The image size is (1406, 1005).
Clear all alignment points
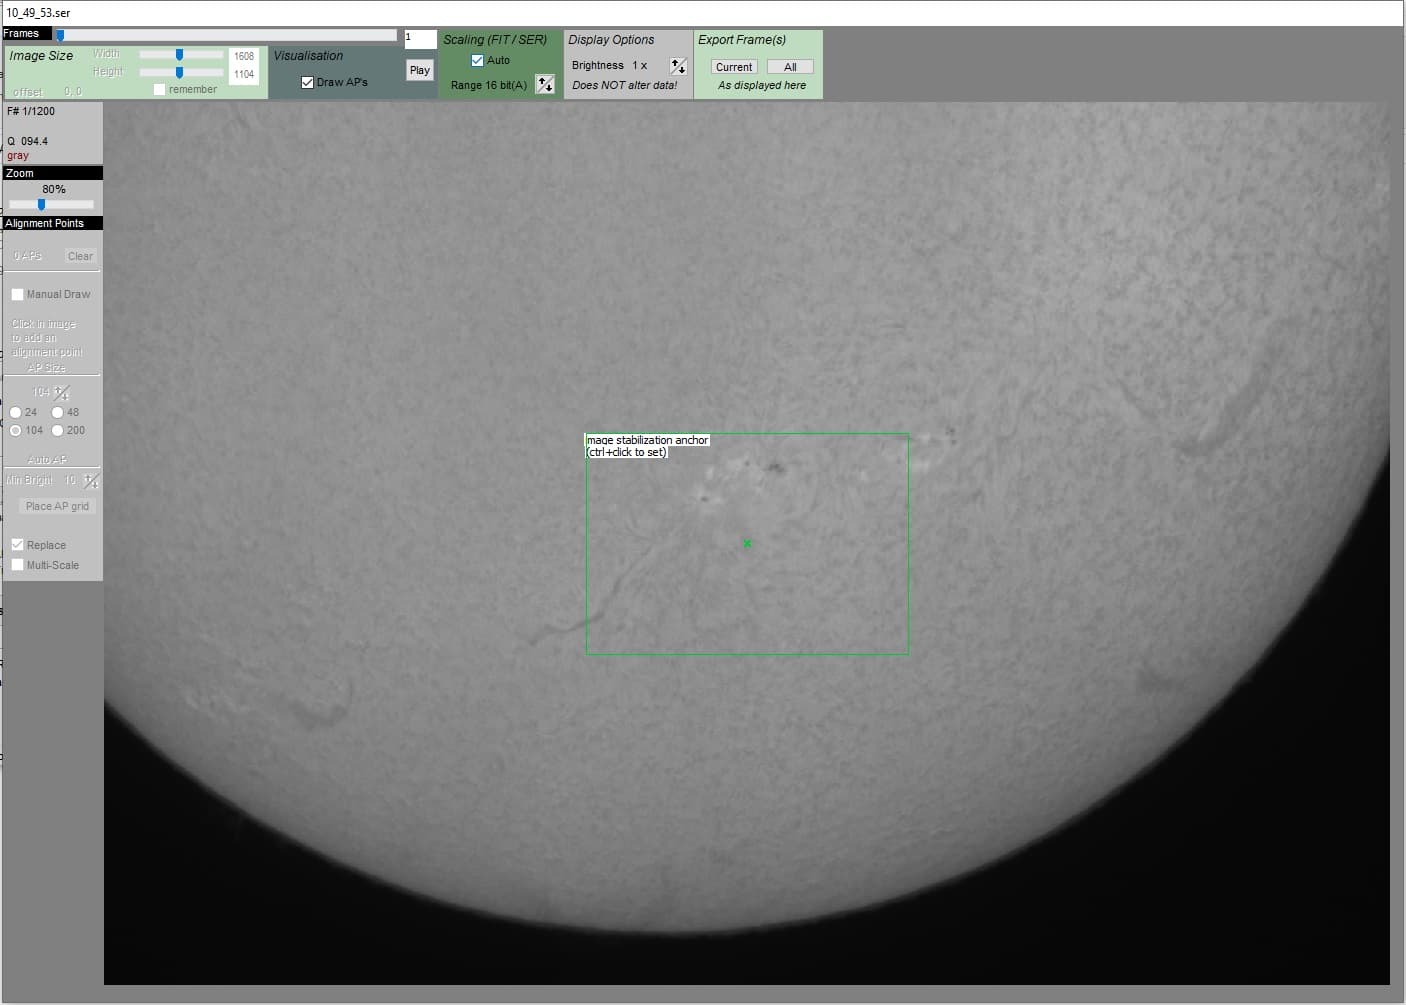click(x=80, y=256)
